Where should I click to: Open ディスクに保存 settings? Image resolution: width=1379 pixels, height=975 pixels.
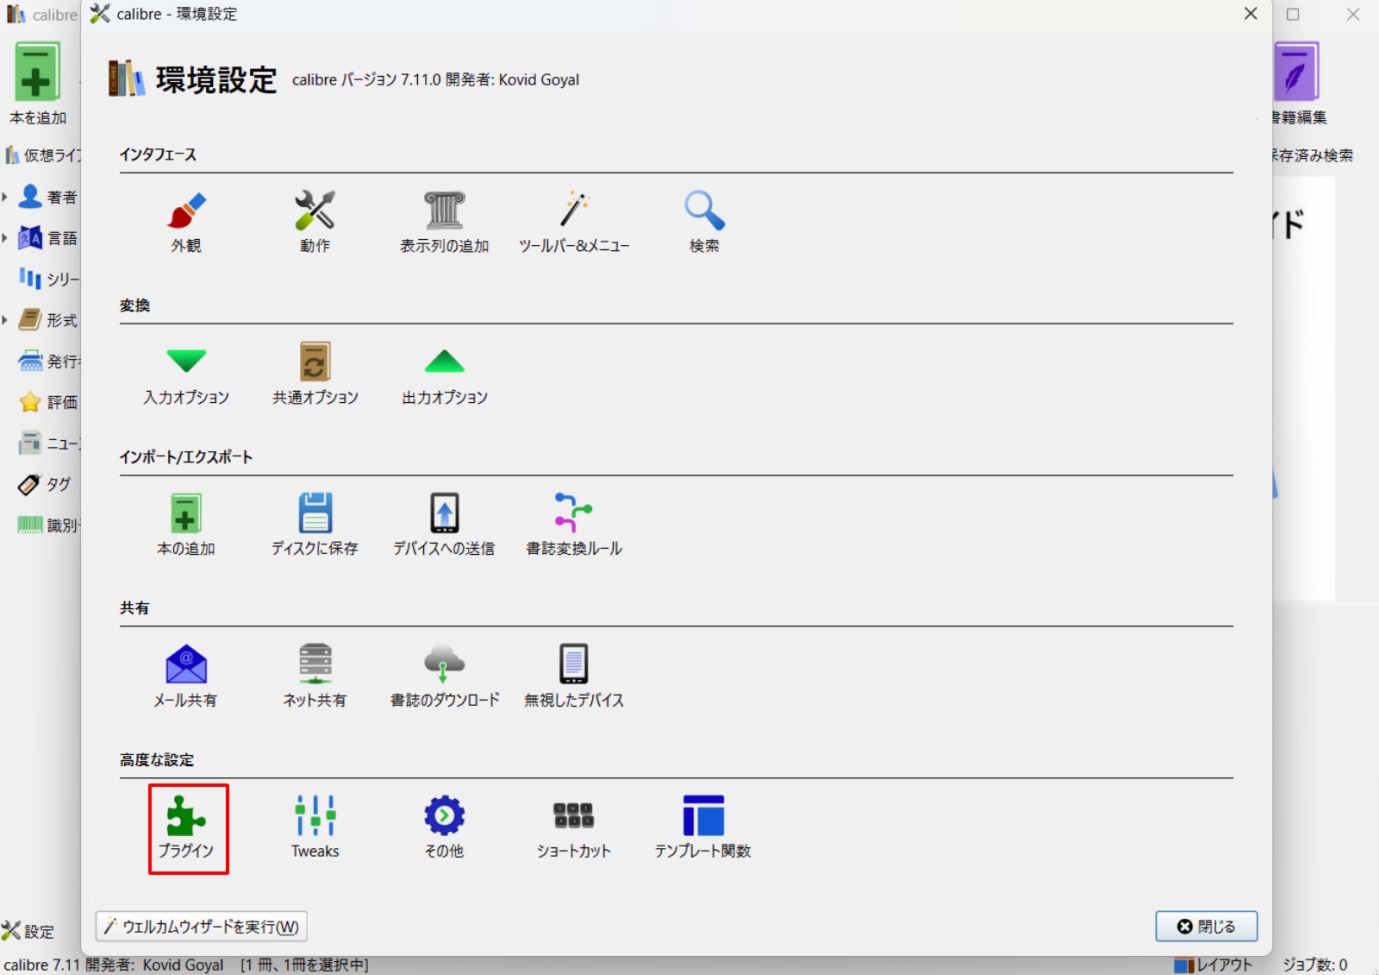pyautogui.click(x=315, y=525)
